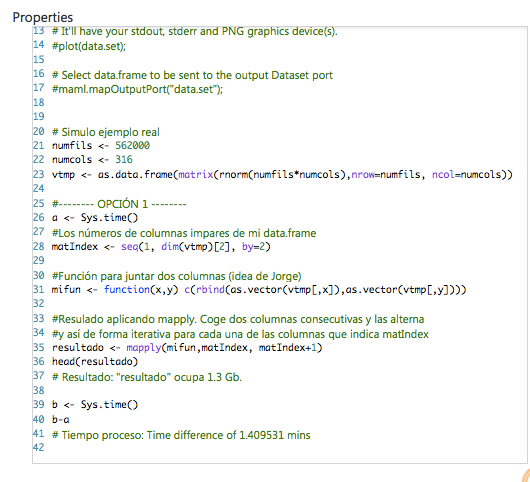Click the comment mentioning 1.3 Gb

(147, 377)
